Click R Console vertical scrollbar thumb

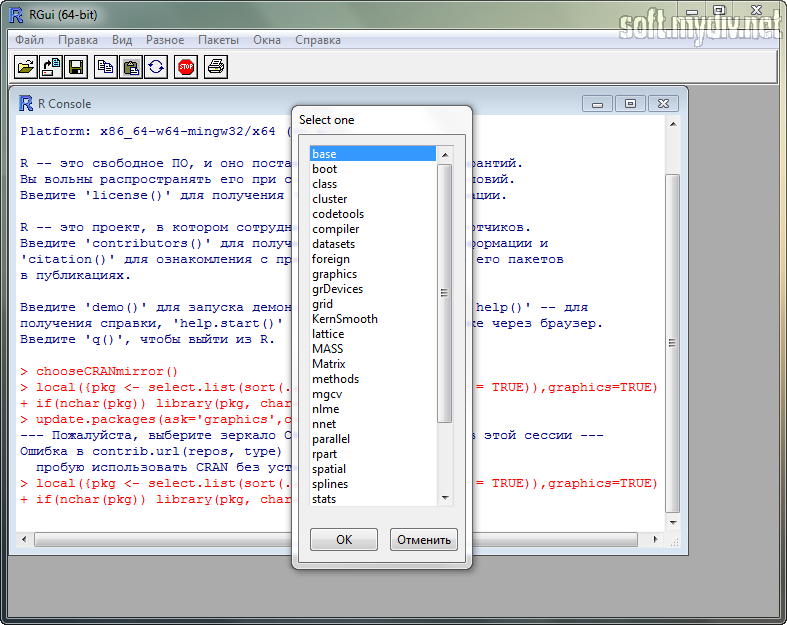click(673, 343)
